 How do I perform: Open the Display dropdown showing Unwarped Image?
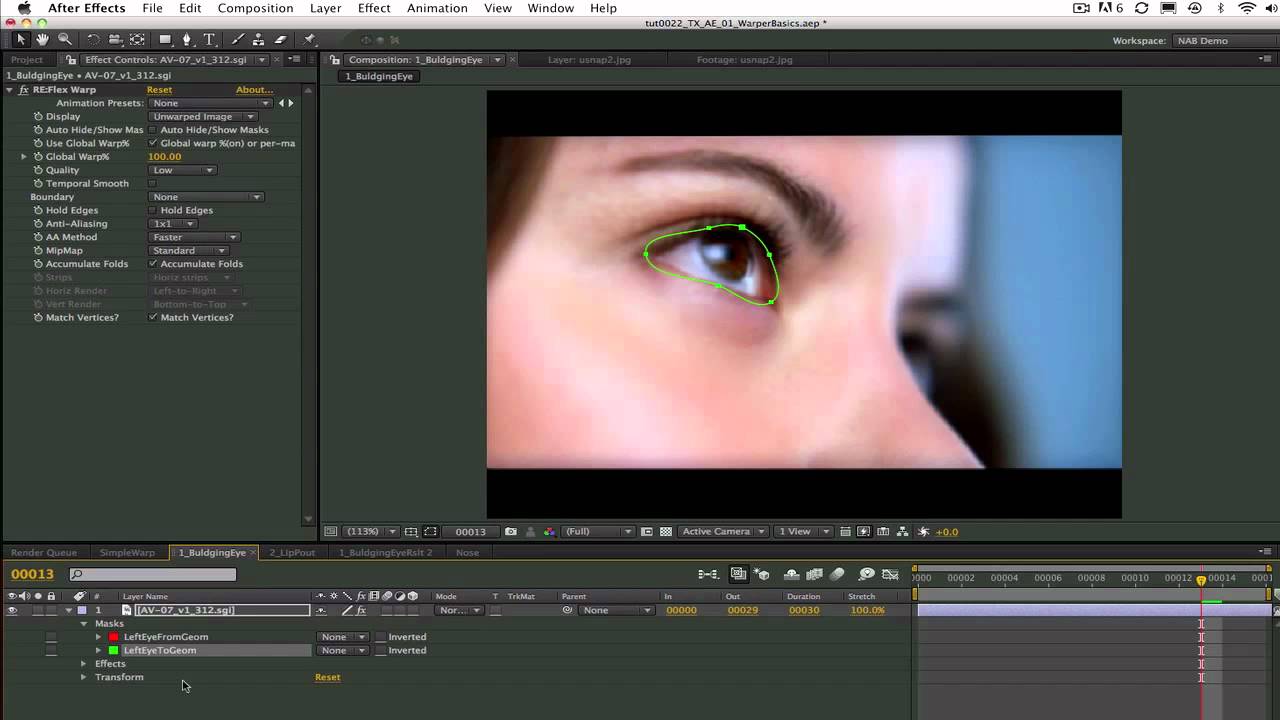coord(204,116)
